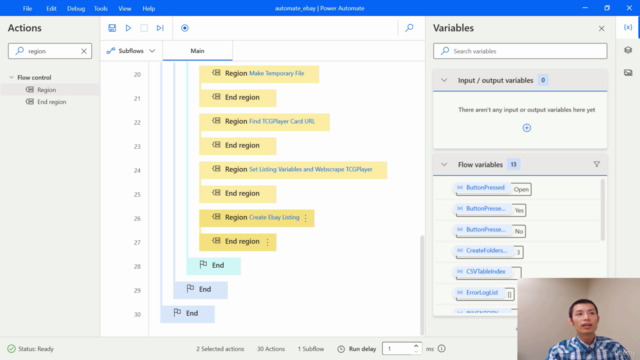This screenshot has height=360, width=640.
Task: Collapse the Input / output variables section
Action: (444, 80)
